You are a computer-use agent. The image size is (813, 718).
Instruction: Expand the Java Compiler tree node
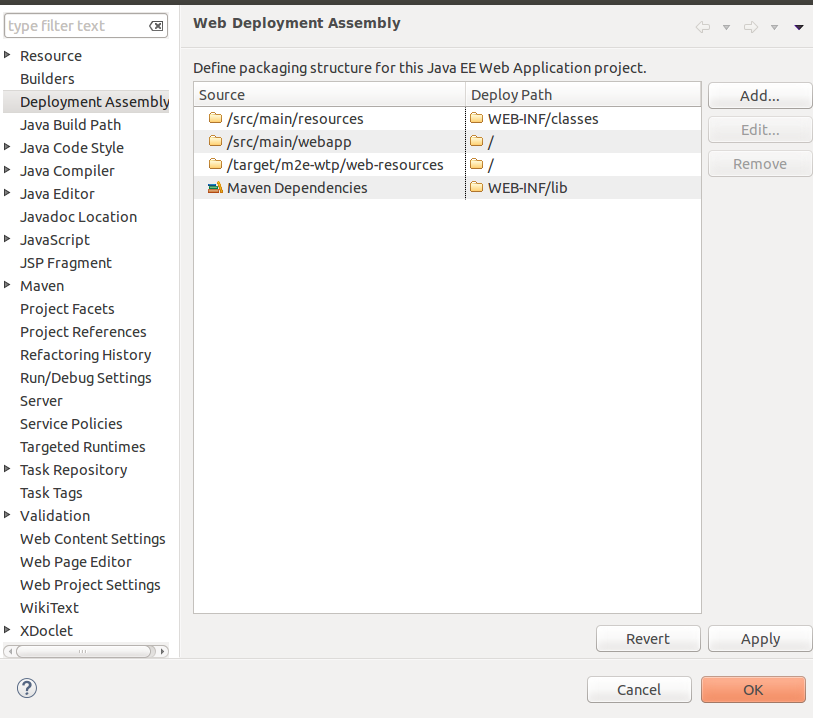[7, 170]
